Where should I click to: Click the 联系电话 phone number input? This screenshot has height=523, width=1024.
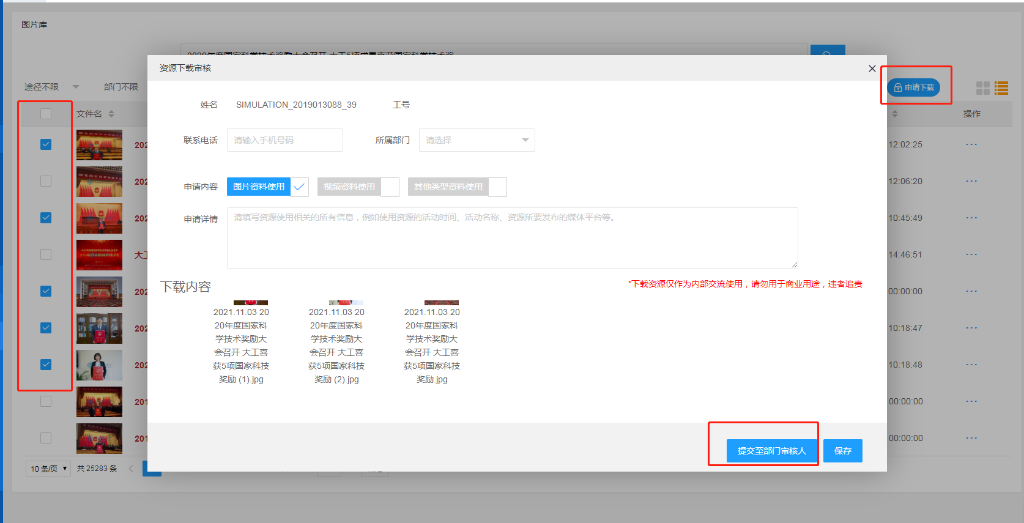285,140
